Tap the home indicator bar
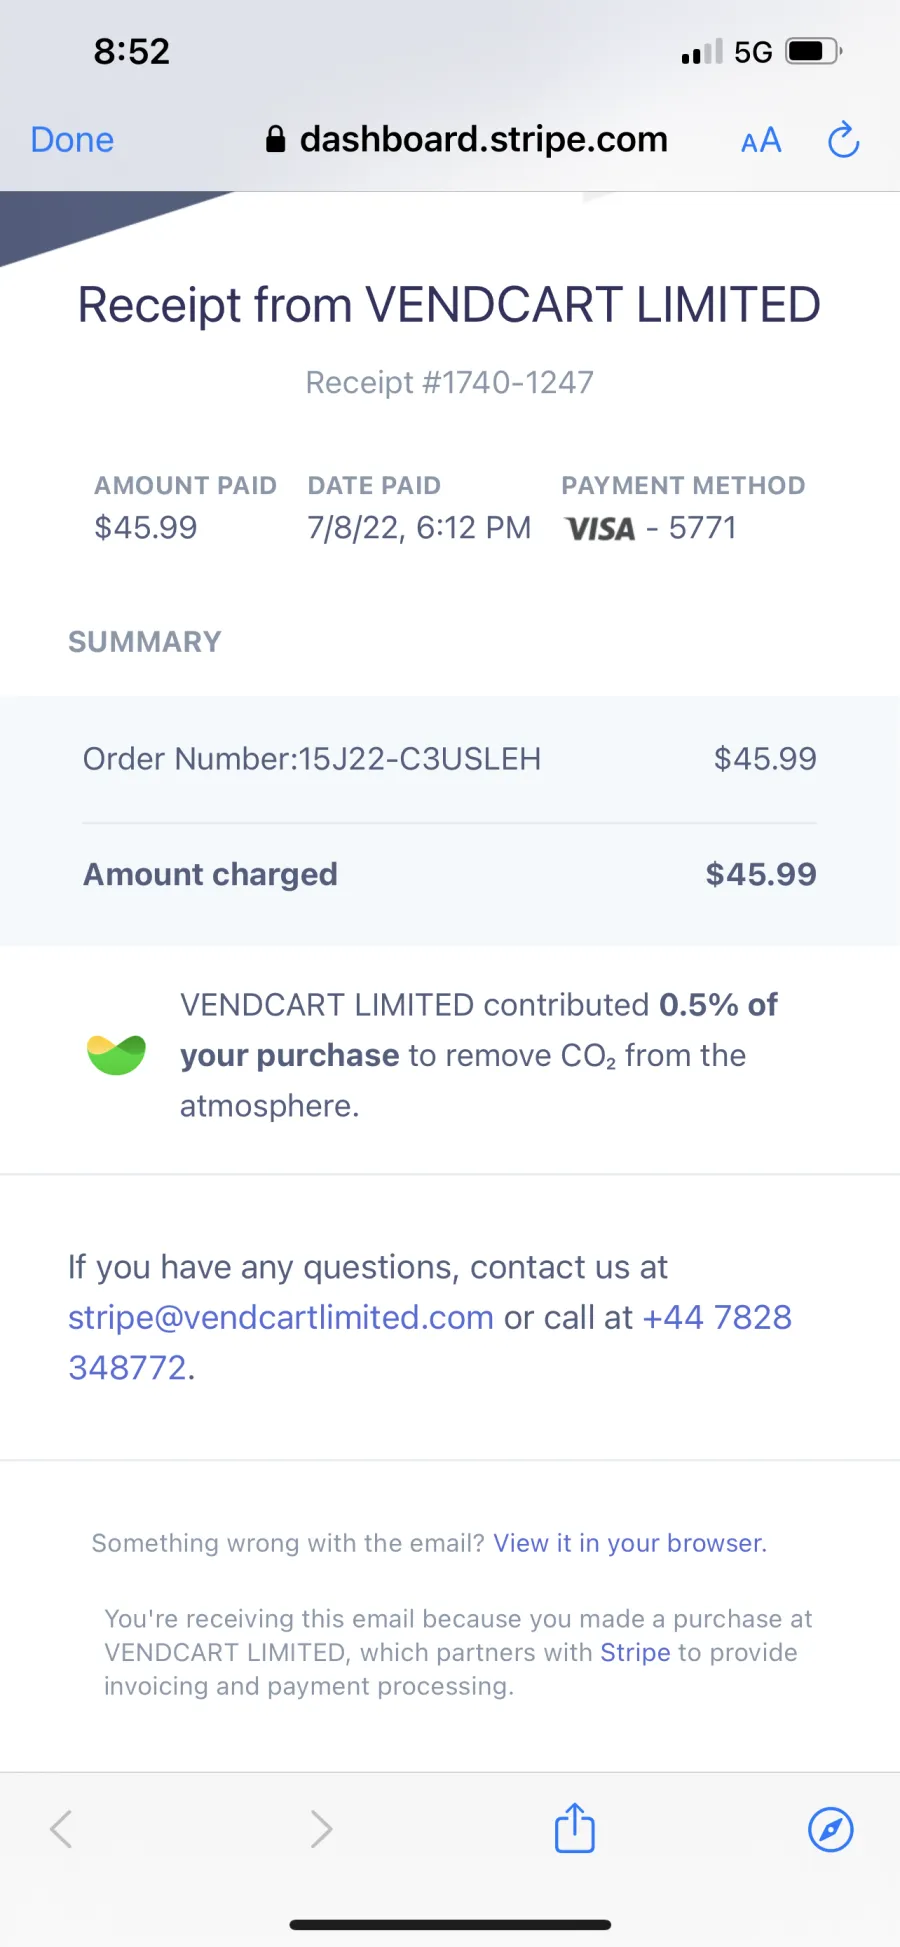 coord(450,1924)
